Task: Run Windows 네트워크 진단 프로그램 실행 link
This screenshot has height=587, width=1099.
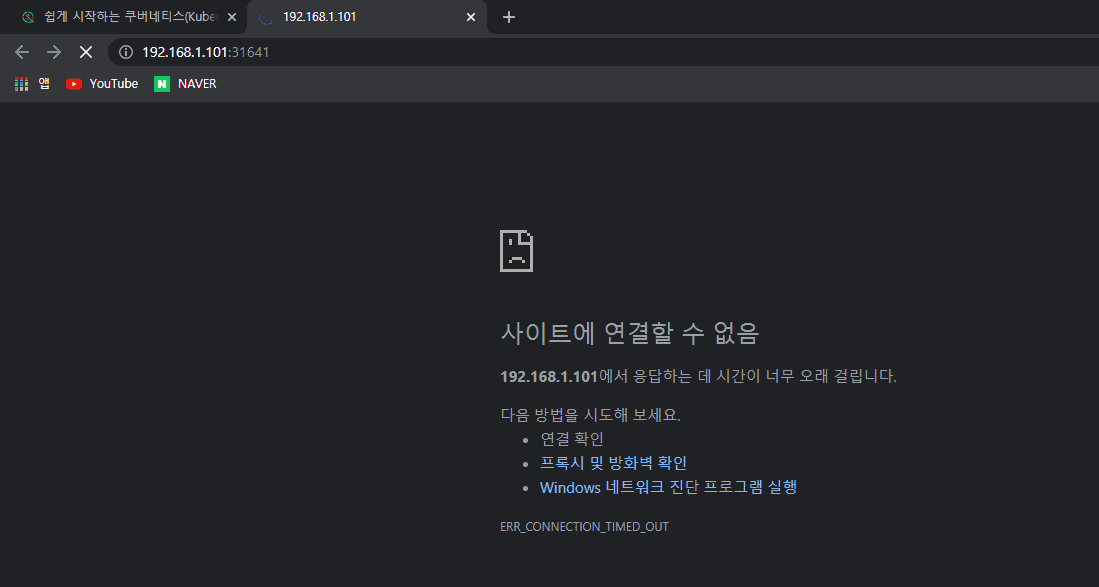Action: point(668,487)
